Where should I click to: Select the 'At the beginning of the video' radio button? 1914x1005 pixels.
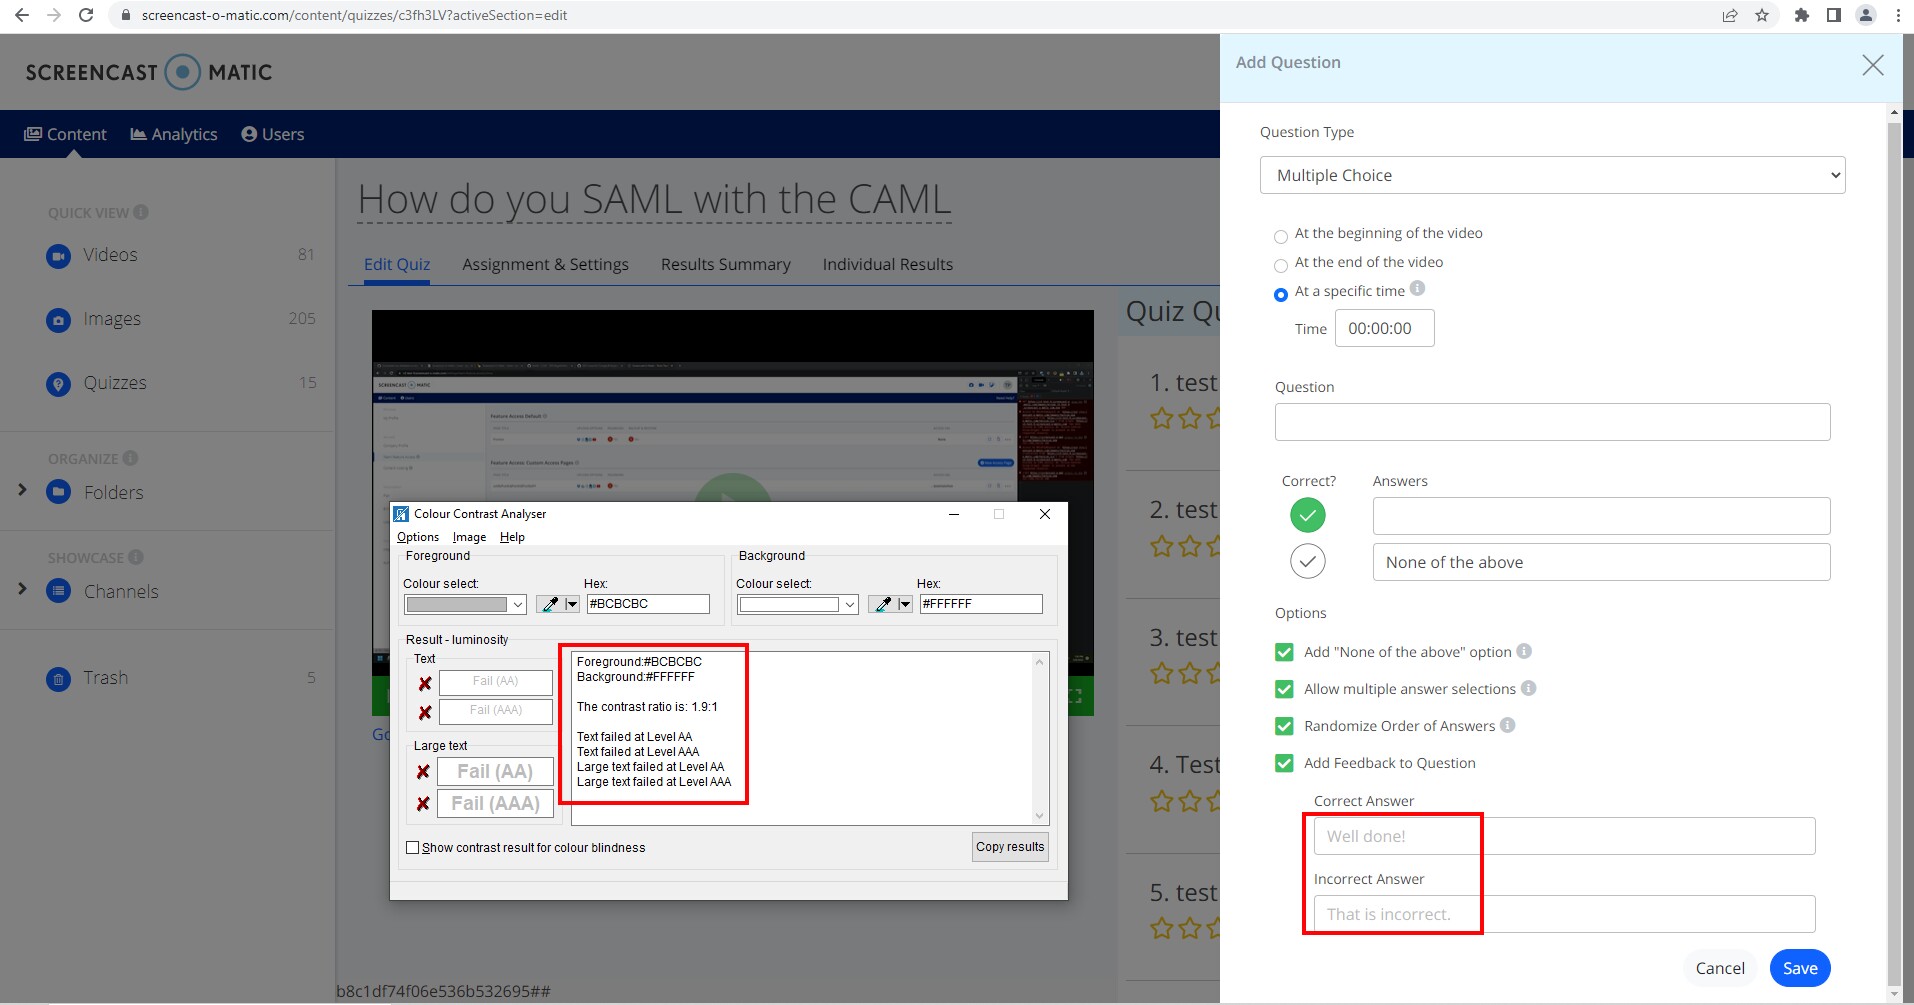pyautogui.click(x=1281, y=236)
